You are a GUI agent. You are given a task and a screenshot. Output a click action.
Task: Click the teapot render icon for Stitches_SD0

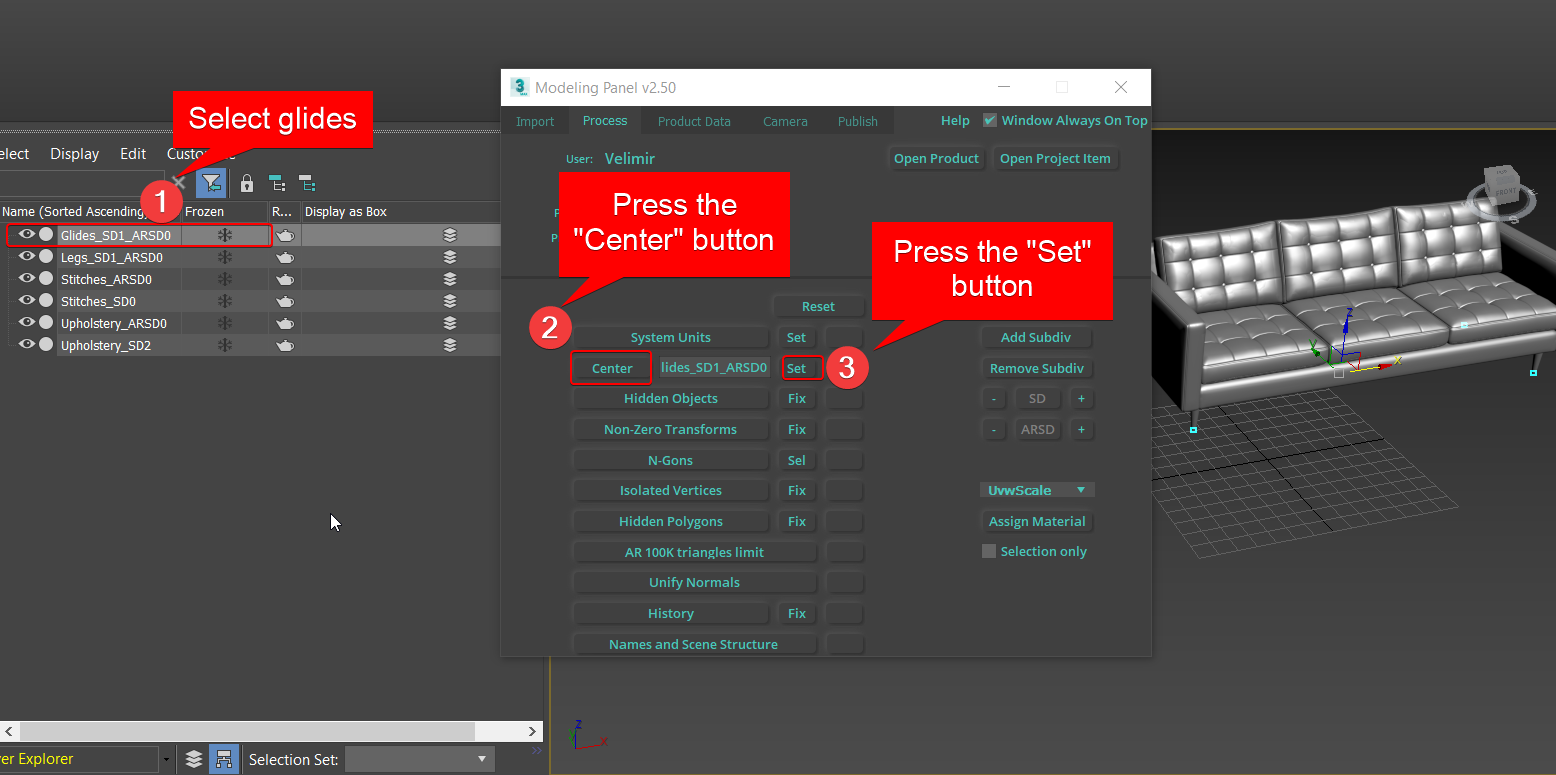click(285, 301)
